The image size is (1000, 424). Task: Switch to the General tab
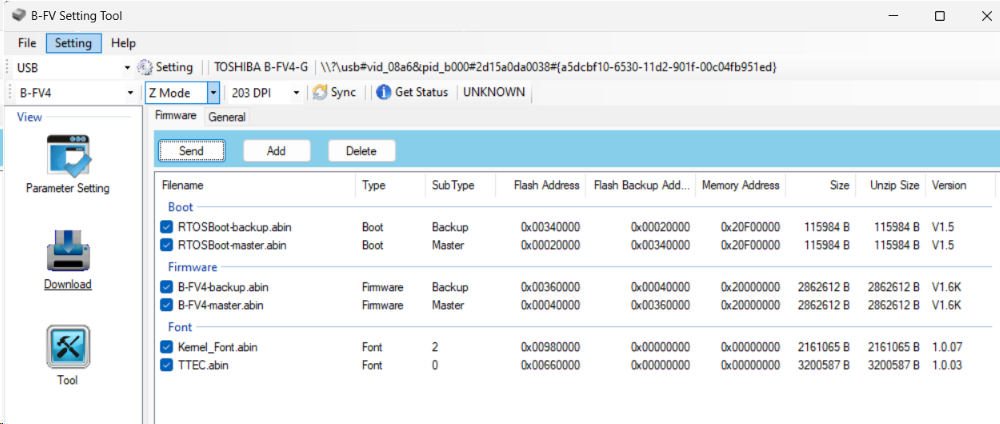[227, 117]
